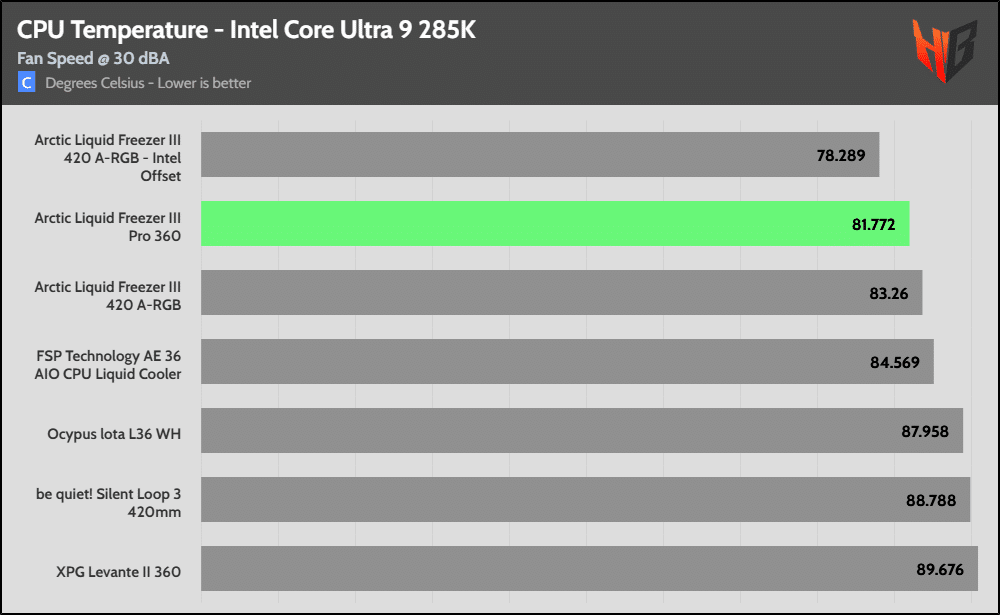
Task: Click the Degrees Celsius - Lower is better label
Action: click(148, 83)
